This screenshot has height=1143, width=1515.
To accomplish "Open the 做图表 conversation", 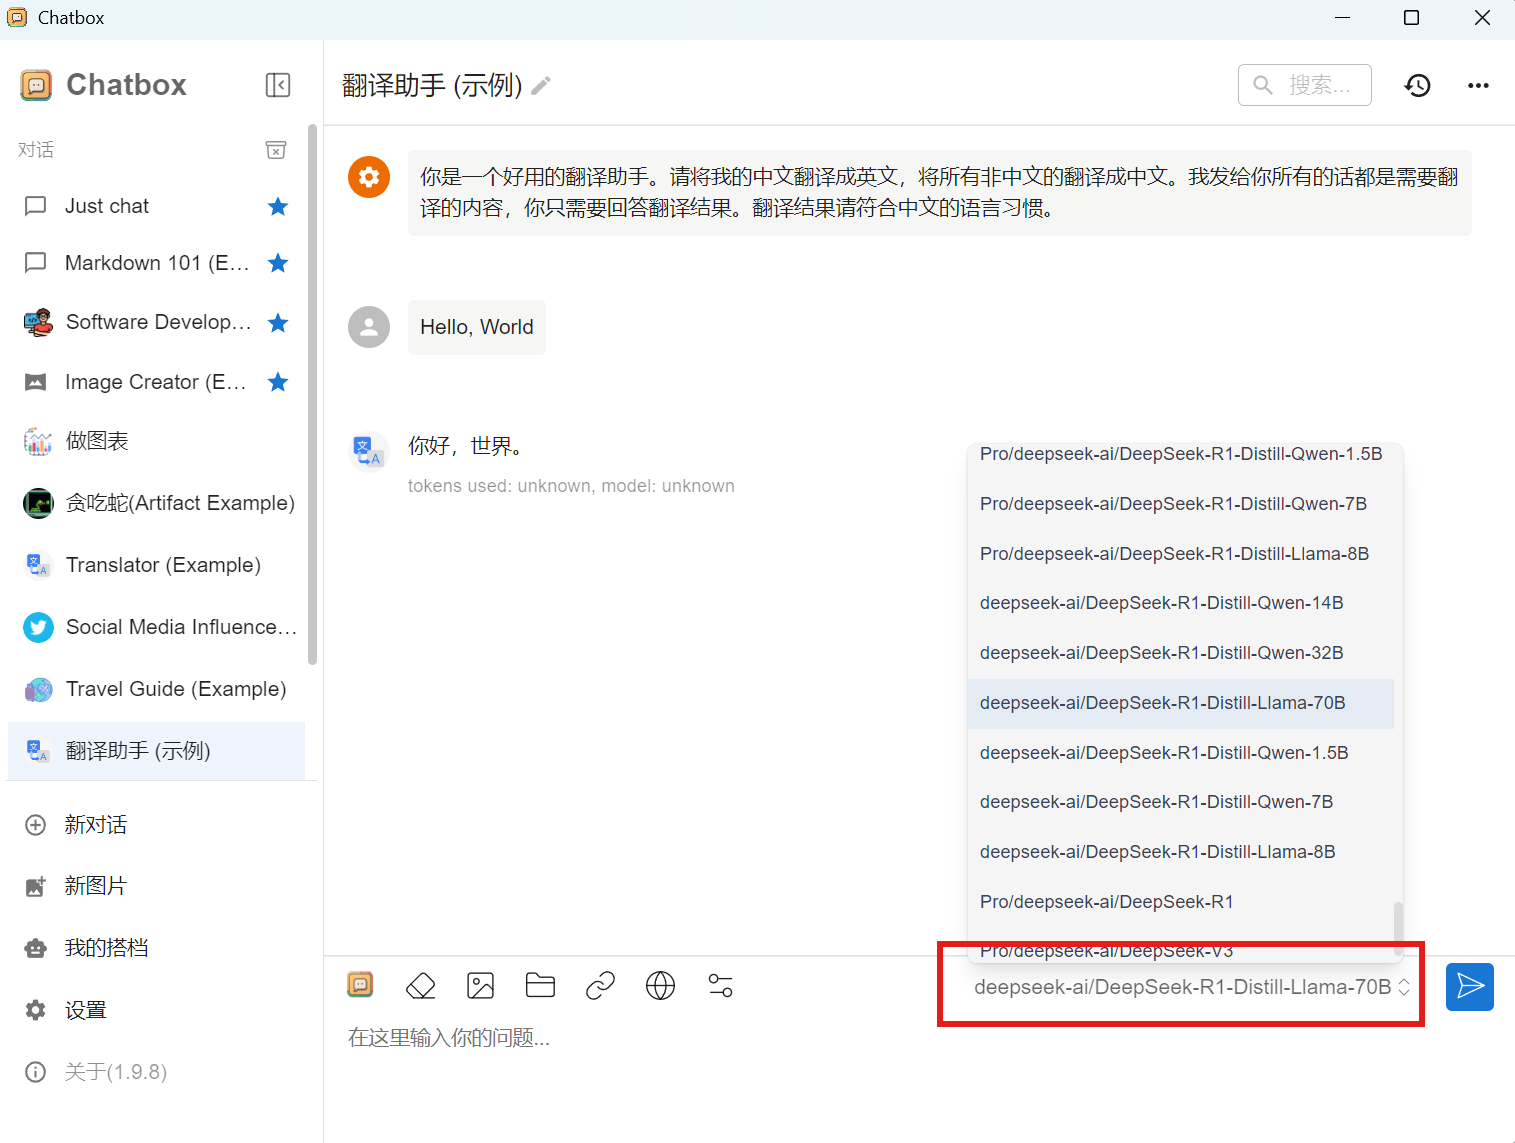I will click(x=156, y=441).
